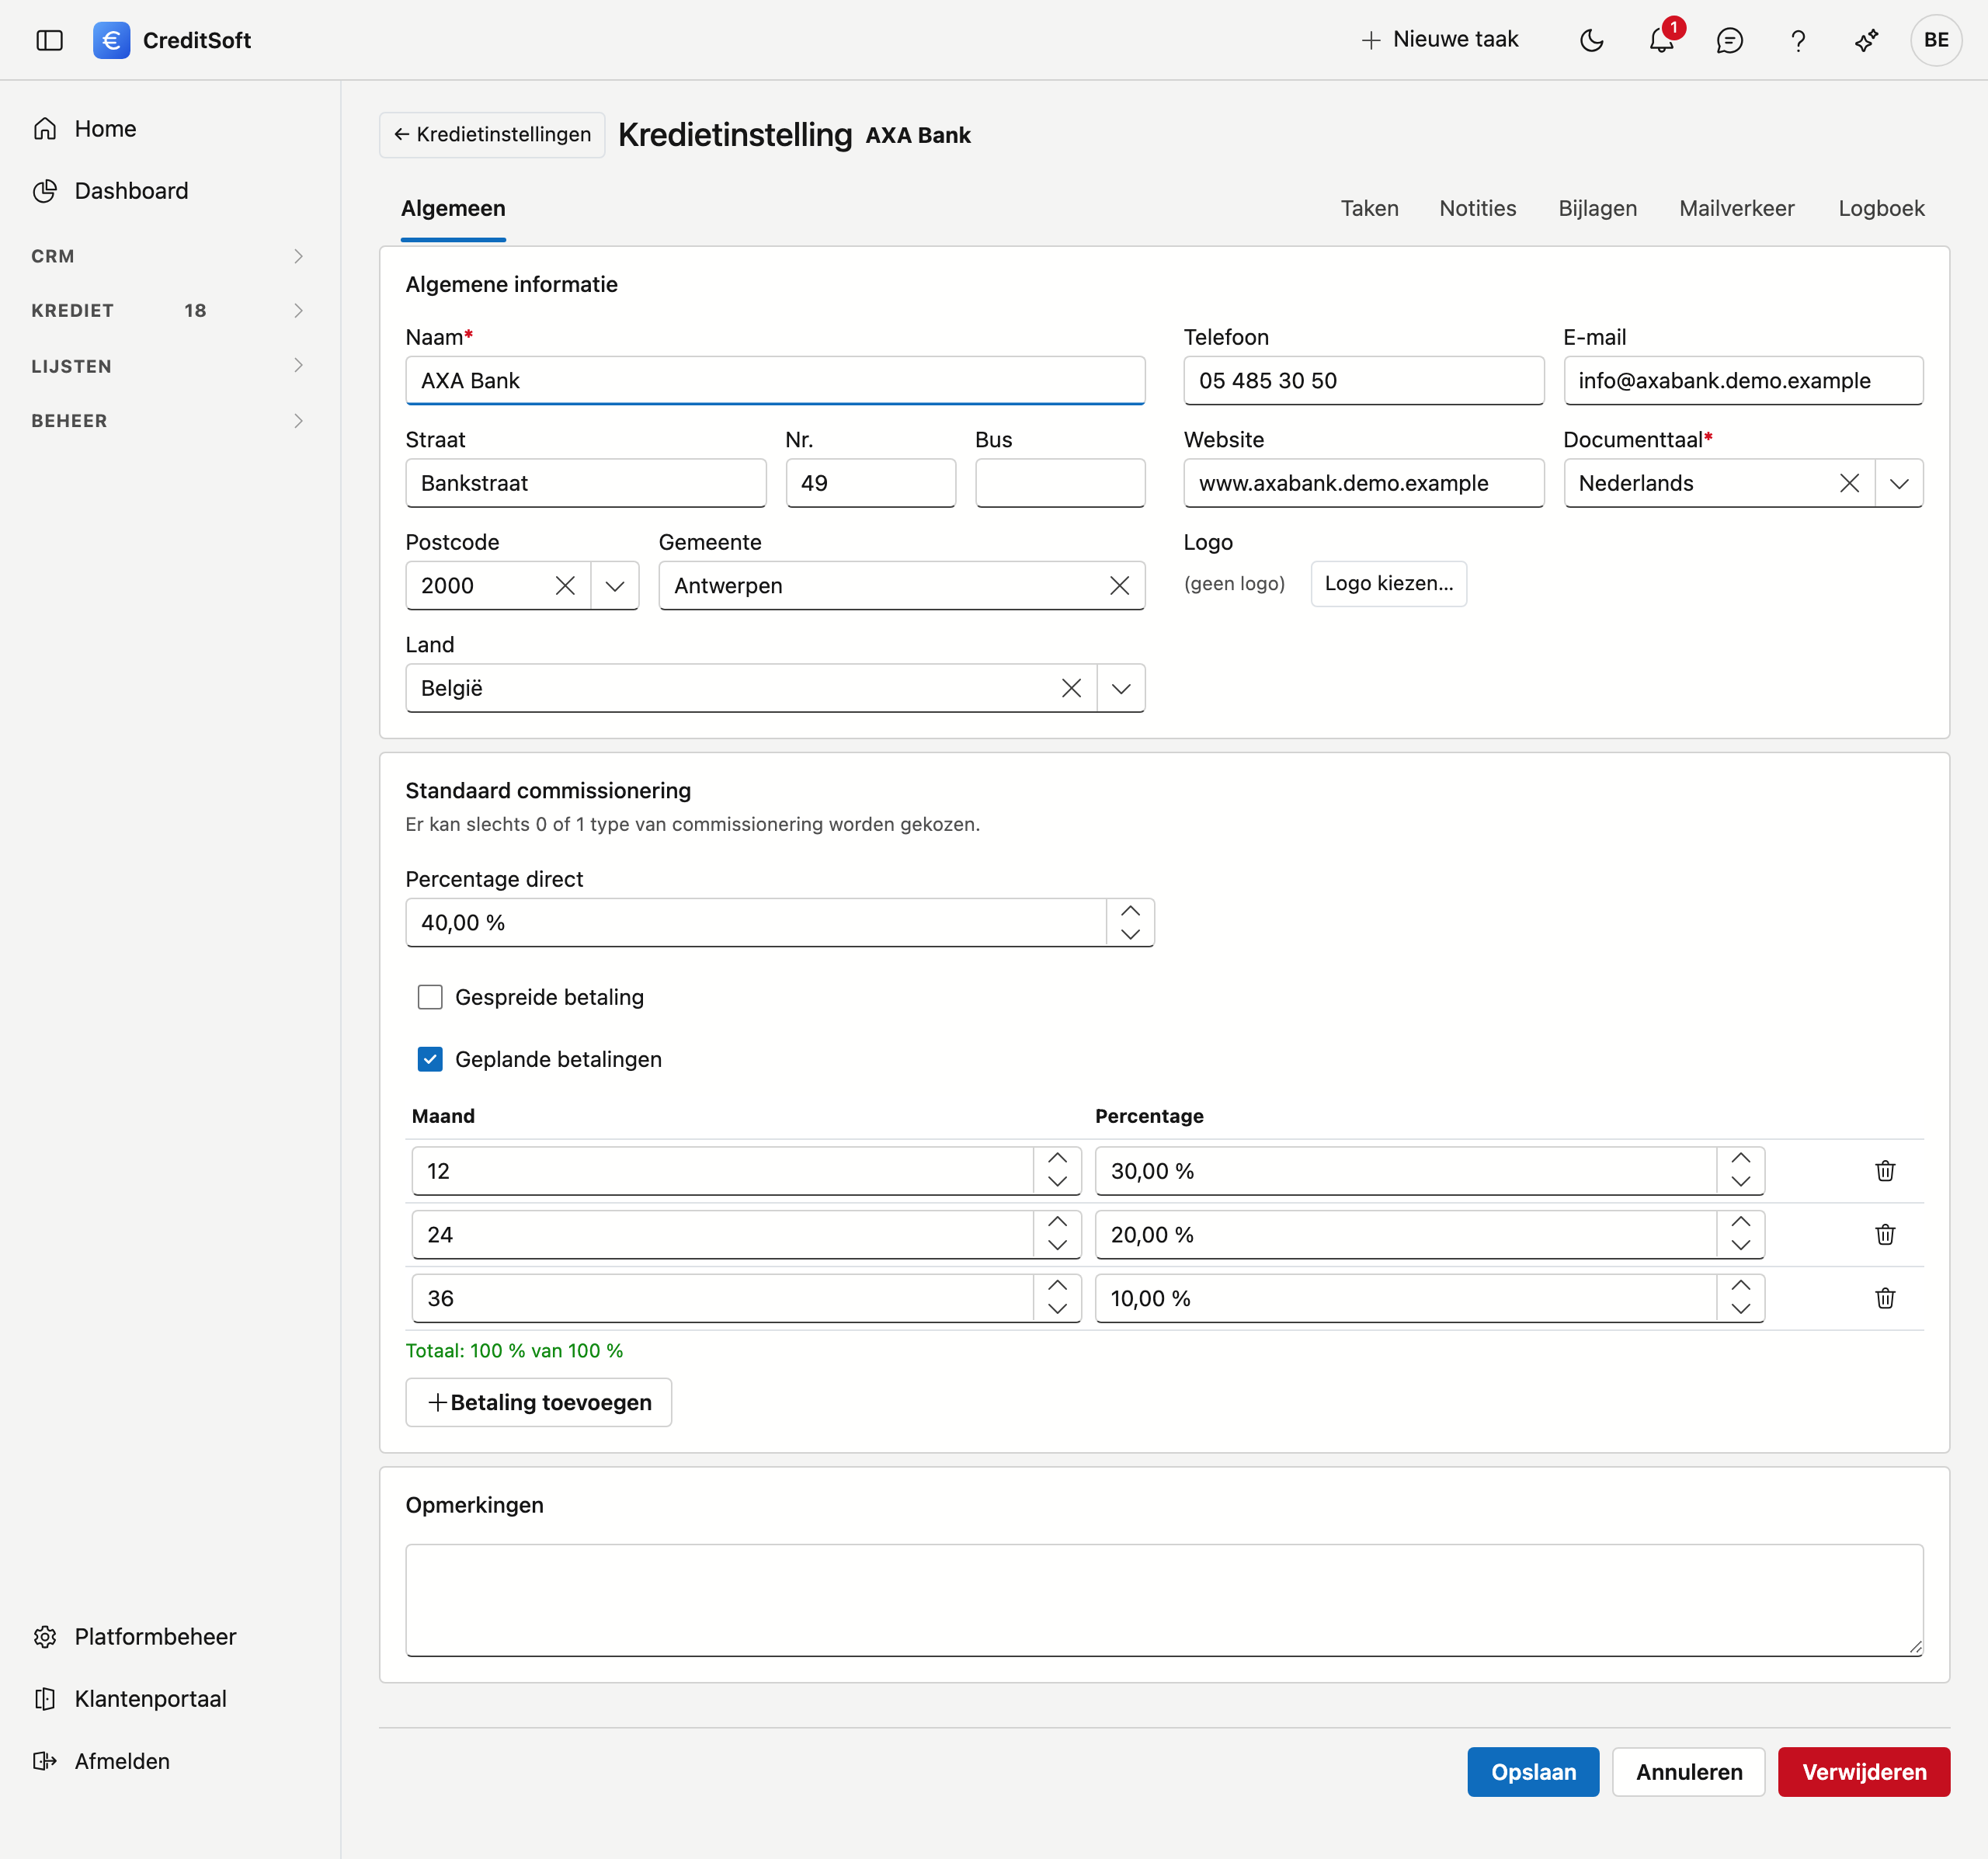Go back to Kredietinstellingen

click(x=492, y=135)
